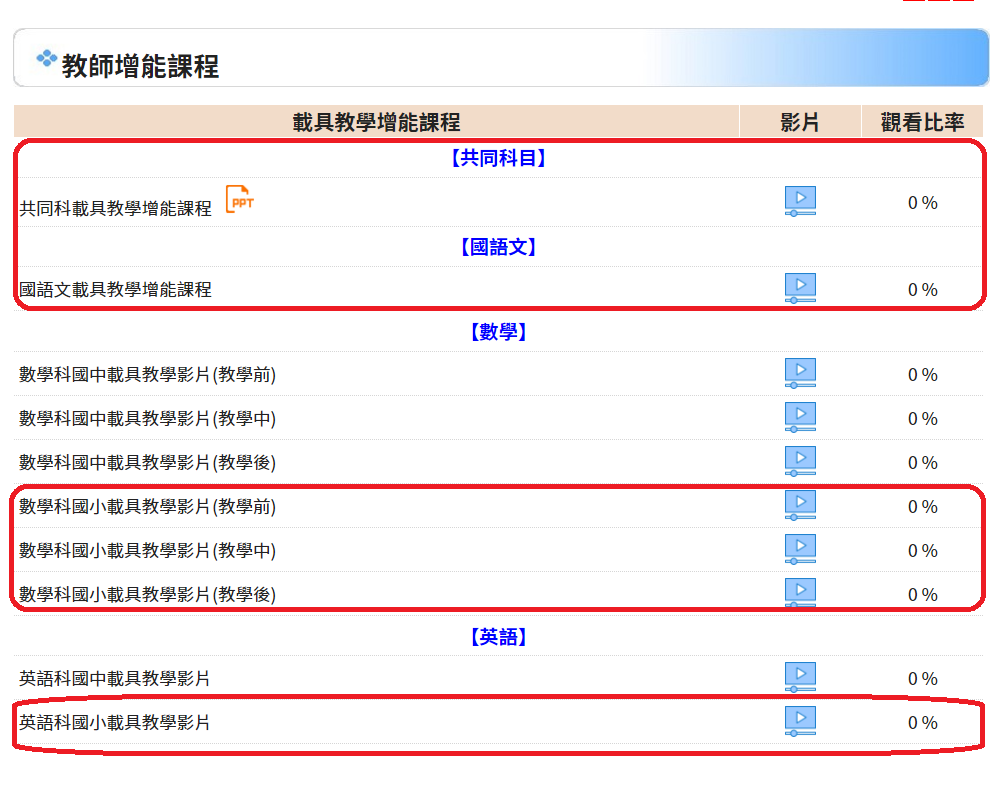Click the 【共同科目】 section heading
The width and height of the screenshot is (994, 795).
tap(498, 158)
